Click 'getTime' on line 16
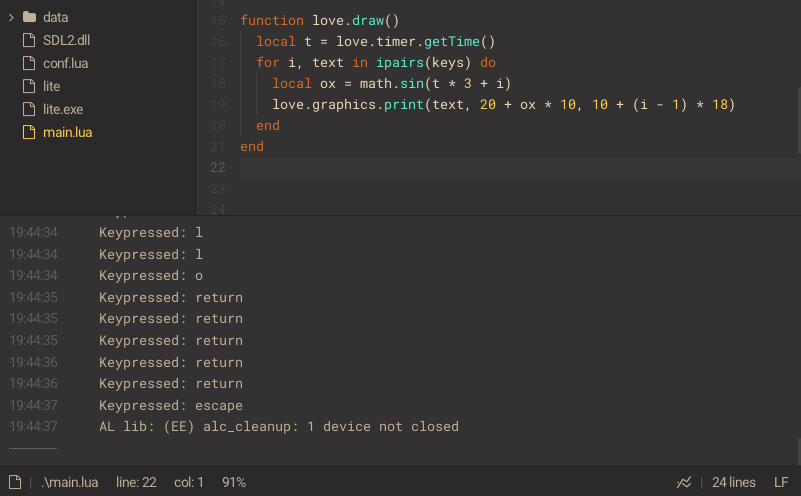This screenshot has width=801, height=496. coord(452,41)
